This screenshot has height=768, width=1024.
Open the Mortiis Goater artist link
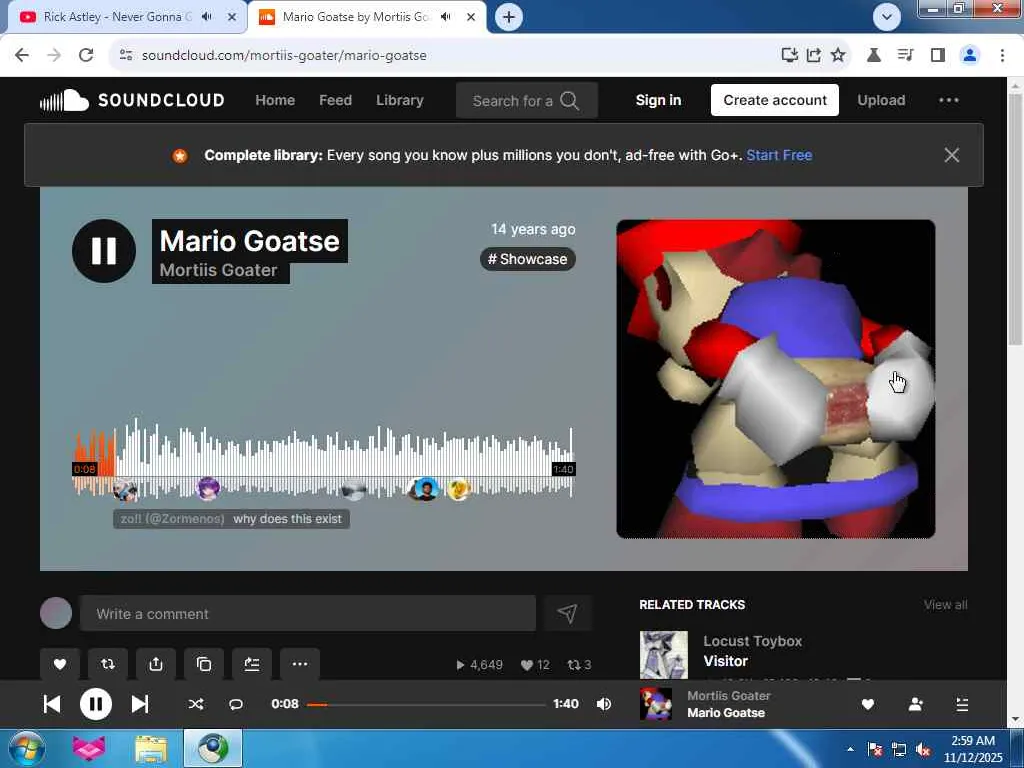[x=218, y=270]
